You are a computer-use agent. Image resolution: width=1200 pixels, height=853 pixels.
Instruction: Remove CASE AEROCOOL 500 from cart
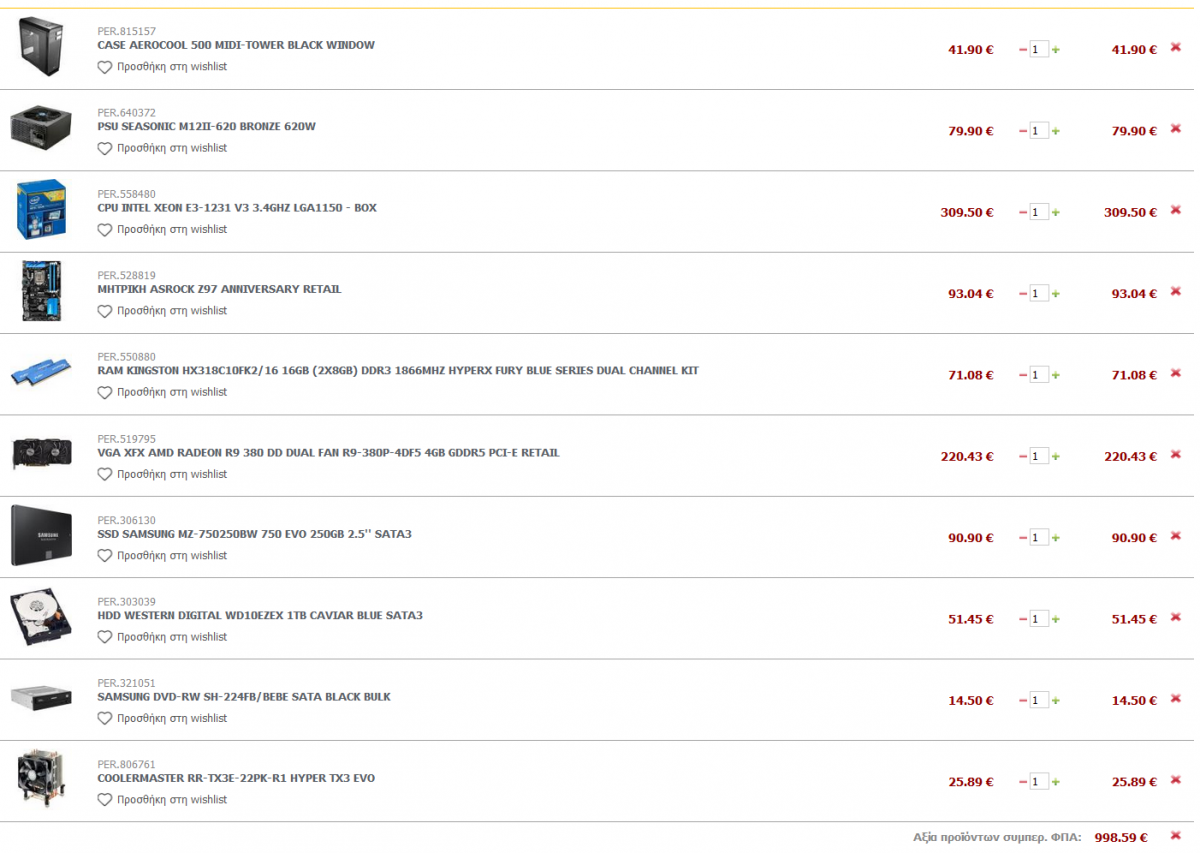[x=1176, y=47]
